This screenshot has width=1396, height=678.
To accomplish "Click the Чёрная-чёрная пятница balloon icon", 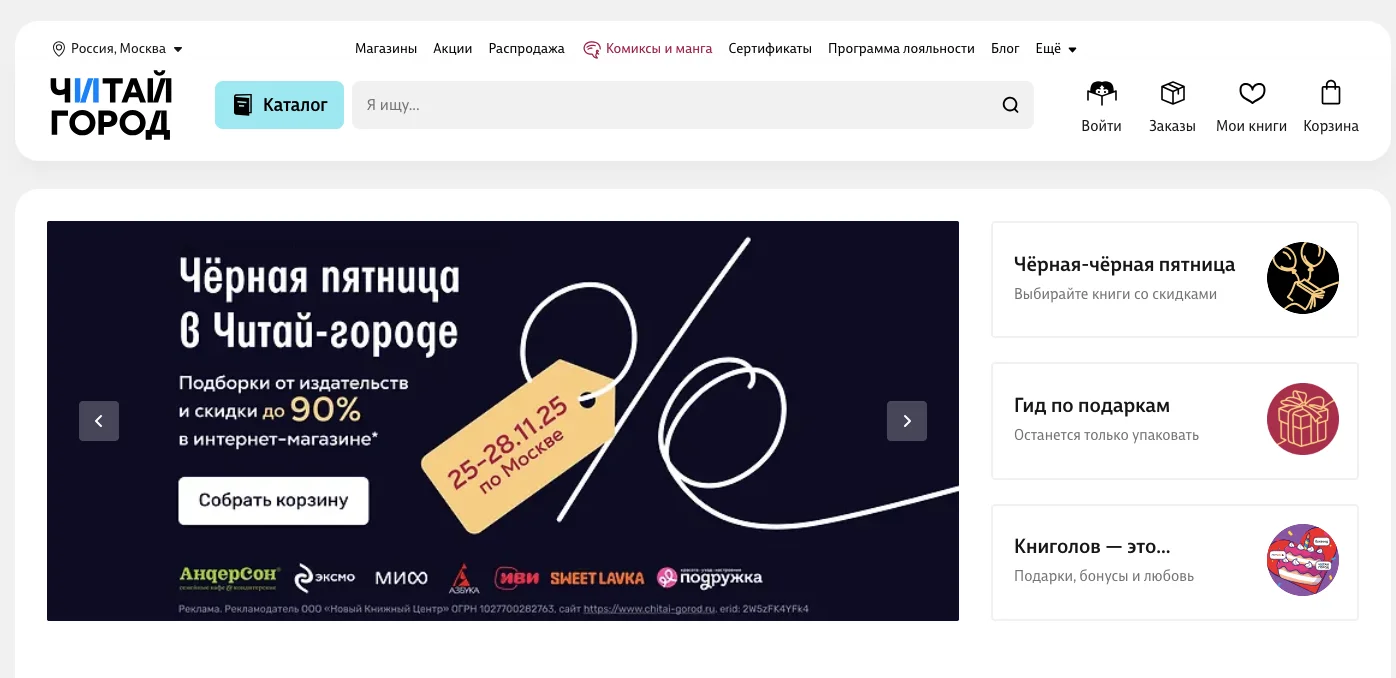I will click(x=1302, y=278).
